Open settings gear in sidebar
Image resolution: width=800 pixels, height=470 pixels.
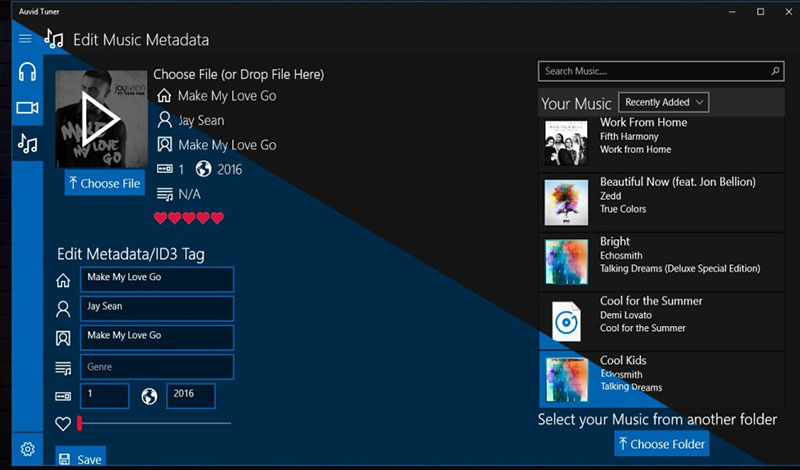[27, 449]
